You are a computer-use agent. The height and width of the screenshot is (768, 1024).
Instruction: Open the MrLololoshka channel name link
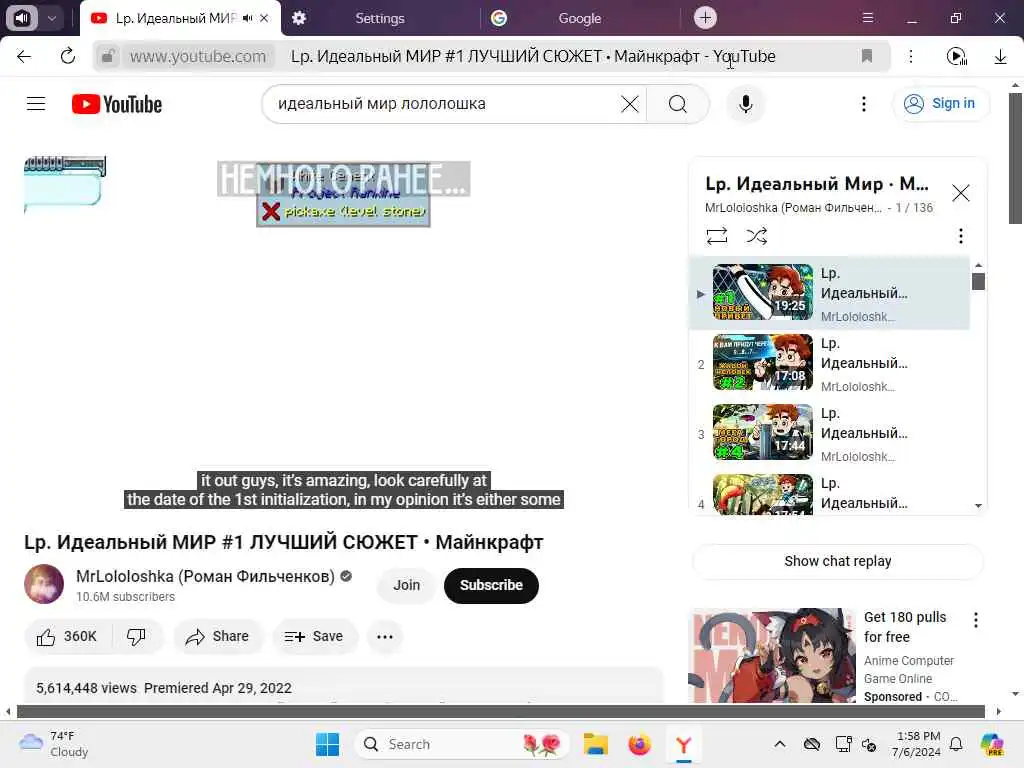point(205,577)
